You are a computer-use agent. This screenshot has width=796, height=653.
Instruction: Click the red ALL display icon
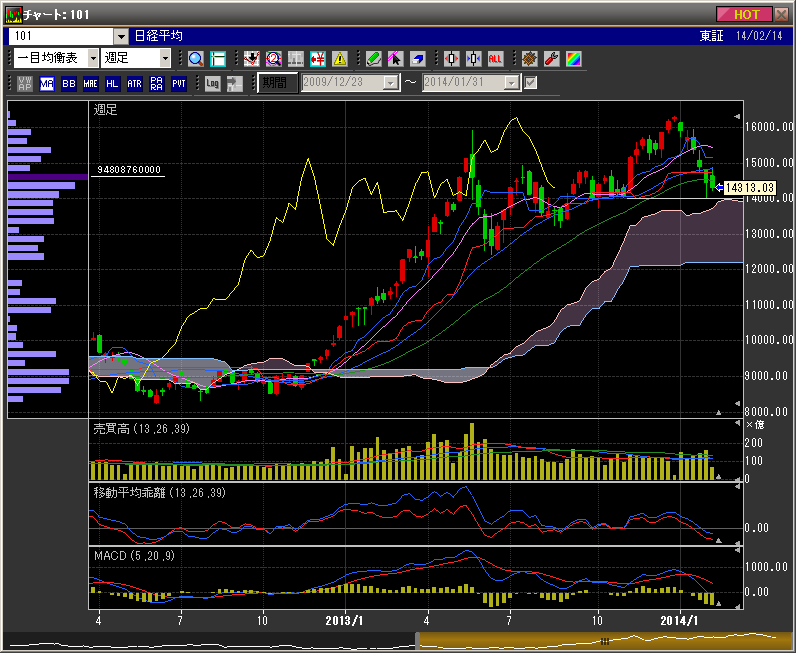(495, 59)
